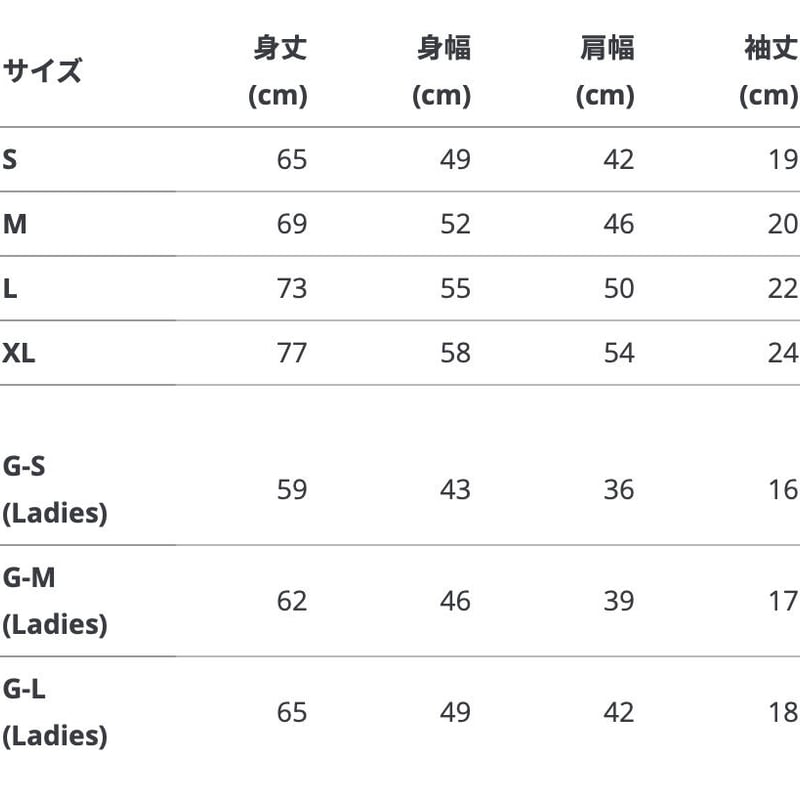Select the S size row label
This screenshot has height=800, width=800.
10,160
